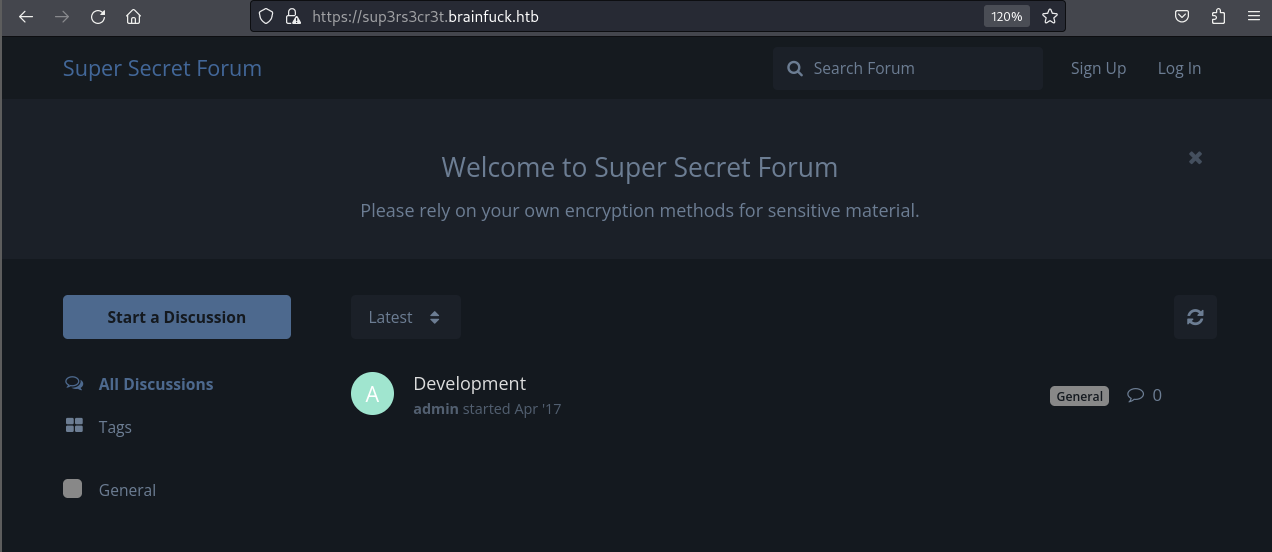The width and height of the screenshot is (1272, 552).
Task: Reload the current page
Action: click(x=97, y=16)
